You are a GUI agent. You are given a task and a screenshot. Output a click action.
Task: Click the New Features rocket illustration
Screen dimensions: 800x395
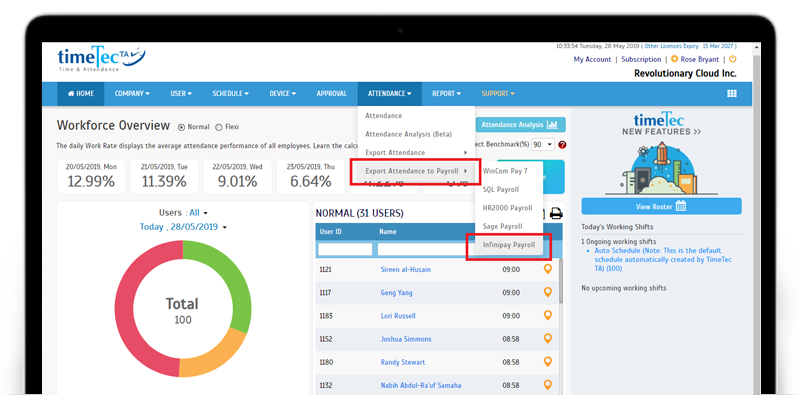[x=662, y=168]
